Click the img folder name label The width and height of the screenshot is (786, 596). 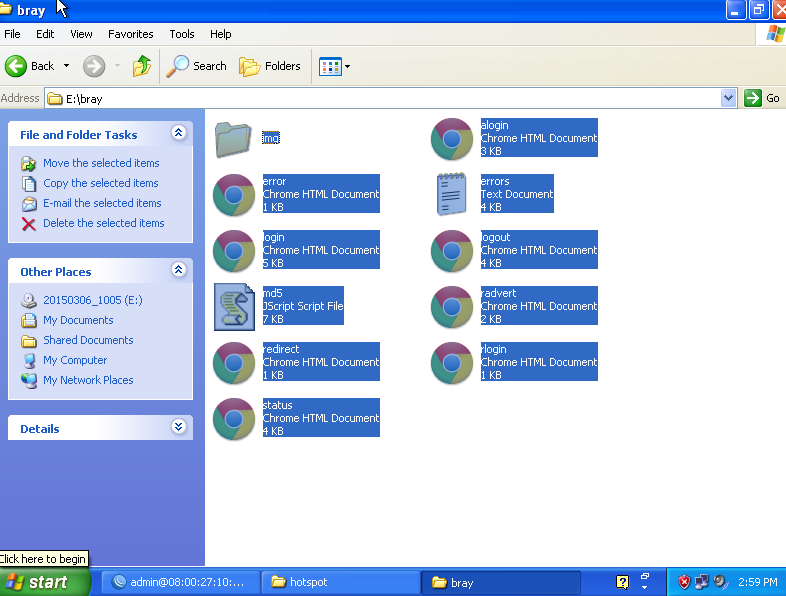(271, 138)
